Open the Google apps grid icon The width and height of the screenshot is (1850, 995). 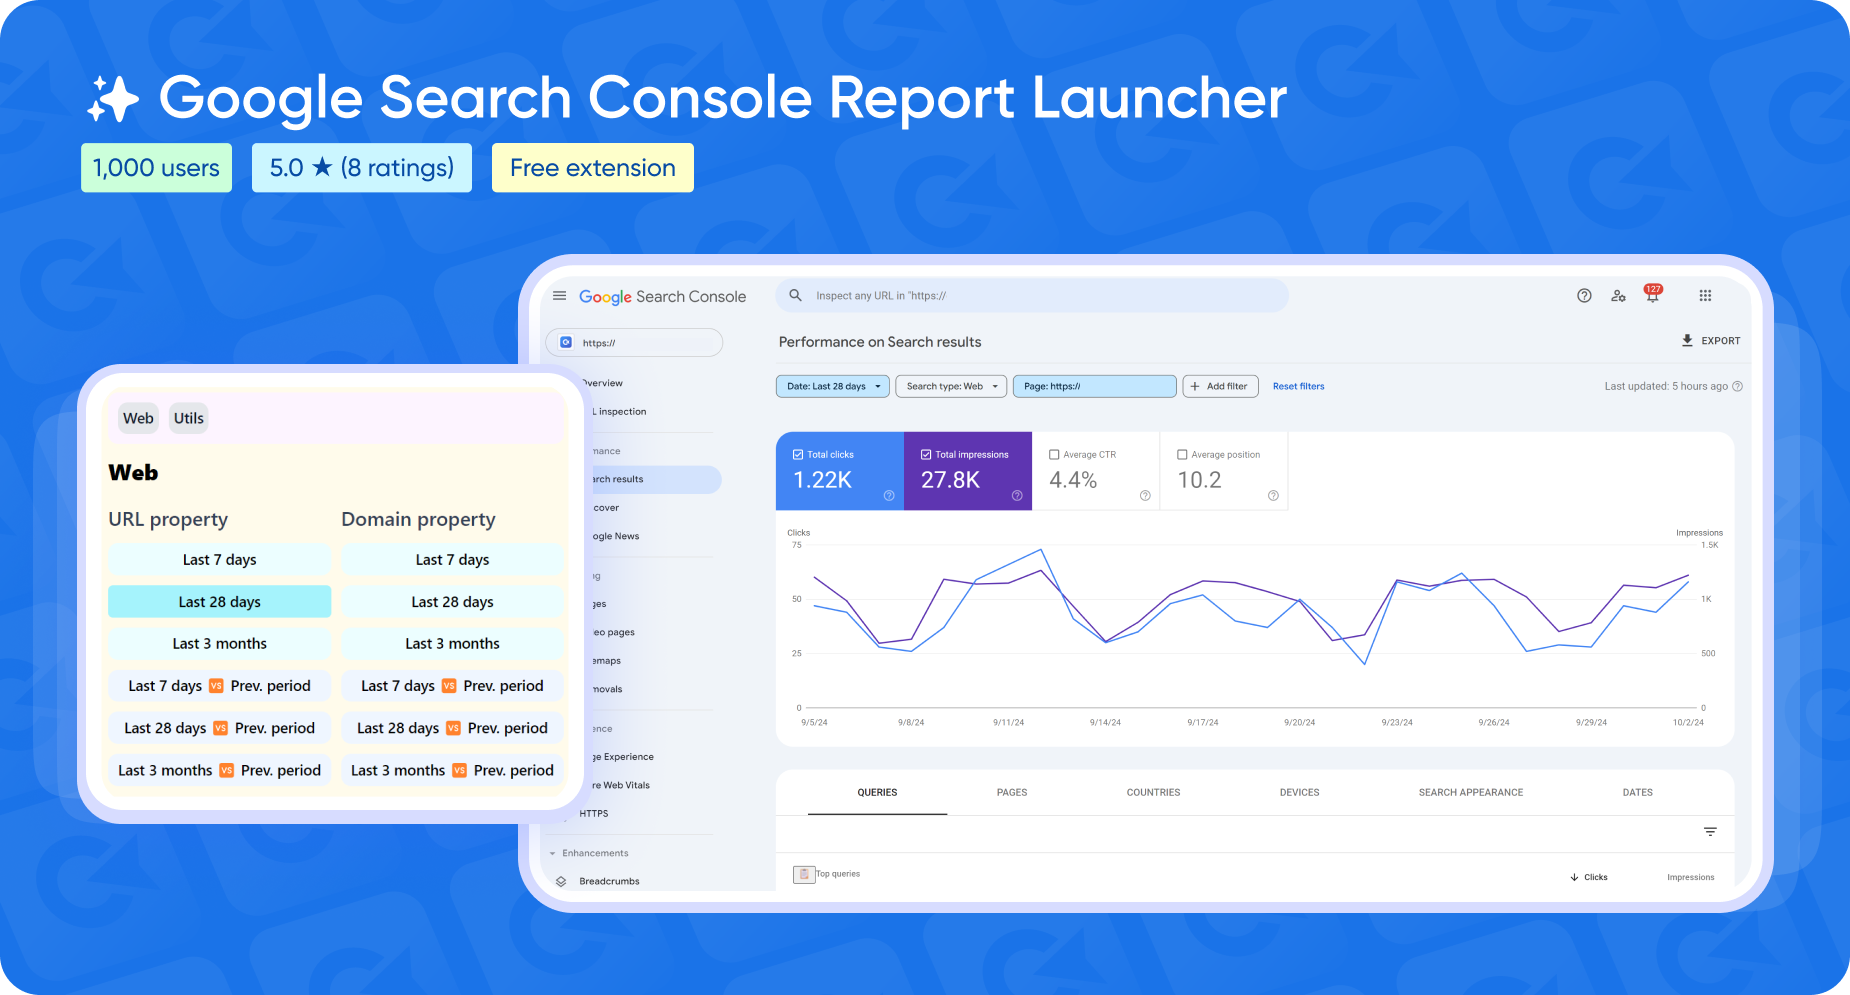coord(1705,295)
